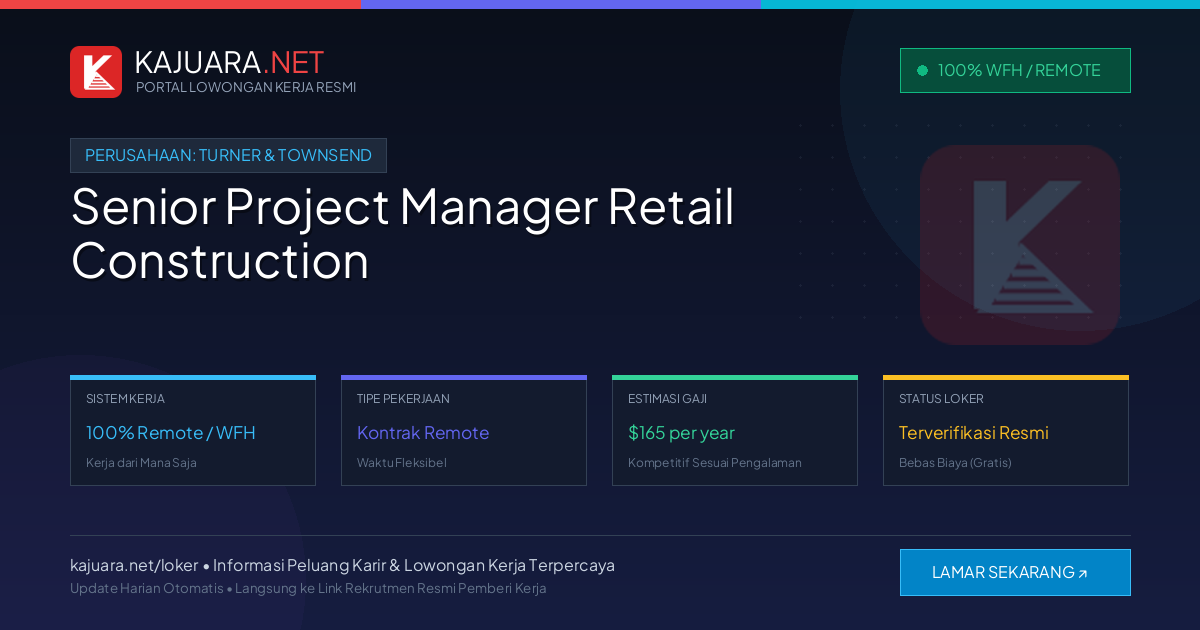Click the red Kajuara K logo icon

point(96,72)
